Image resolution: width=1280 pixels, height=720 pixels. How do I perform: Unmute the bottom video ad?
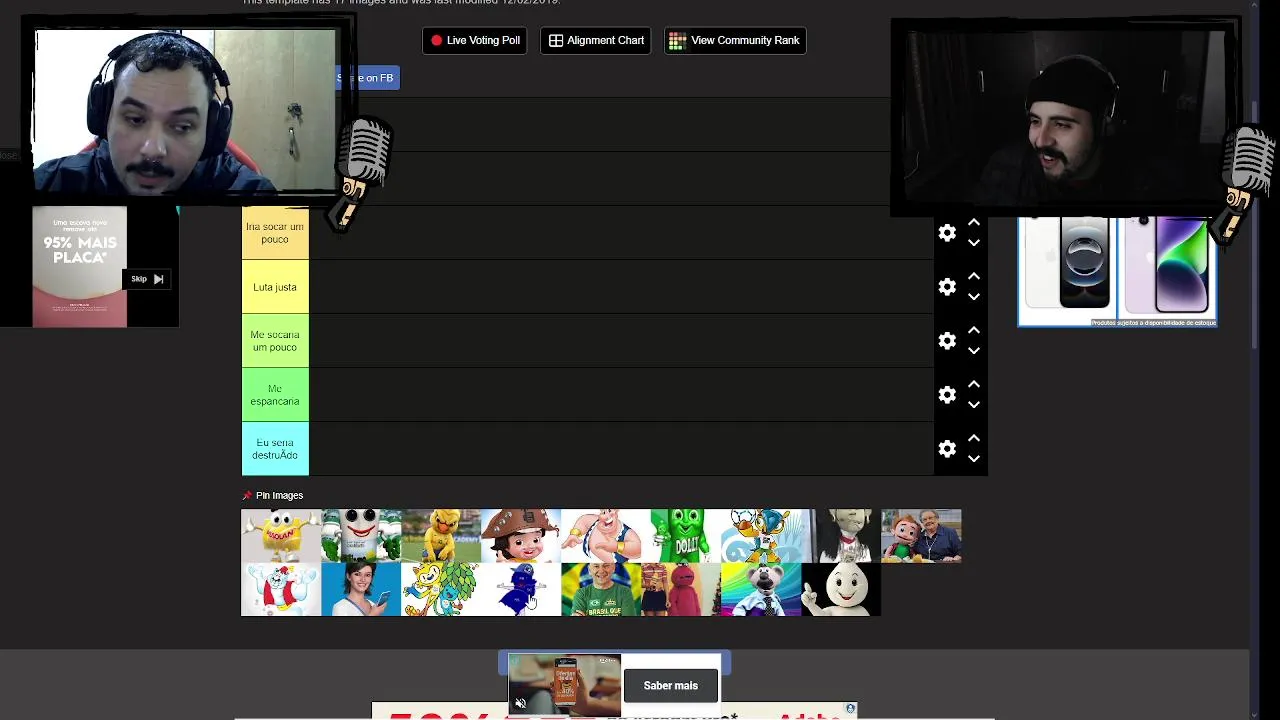[520, 704]
